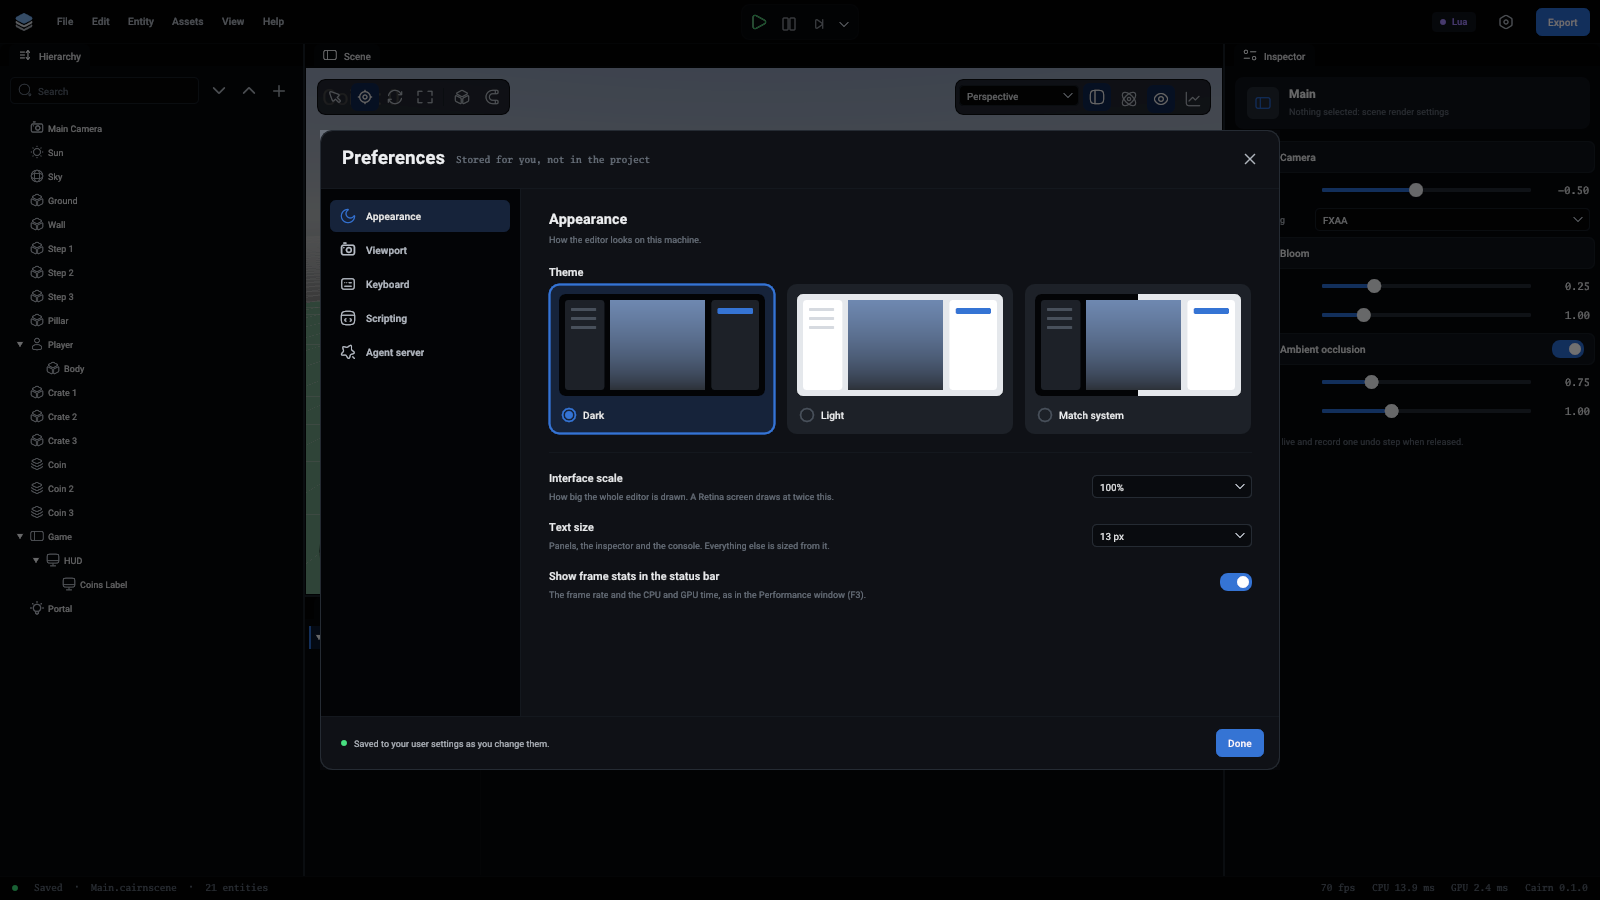1600x900 pixels.
Task: Select the cursor selection tool in Scene toolbar
Action: point(336,97)
